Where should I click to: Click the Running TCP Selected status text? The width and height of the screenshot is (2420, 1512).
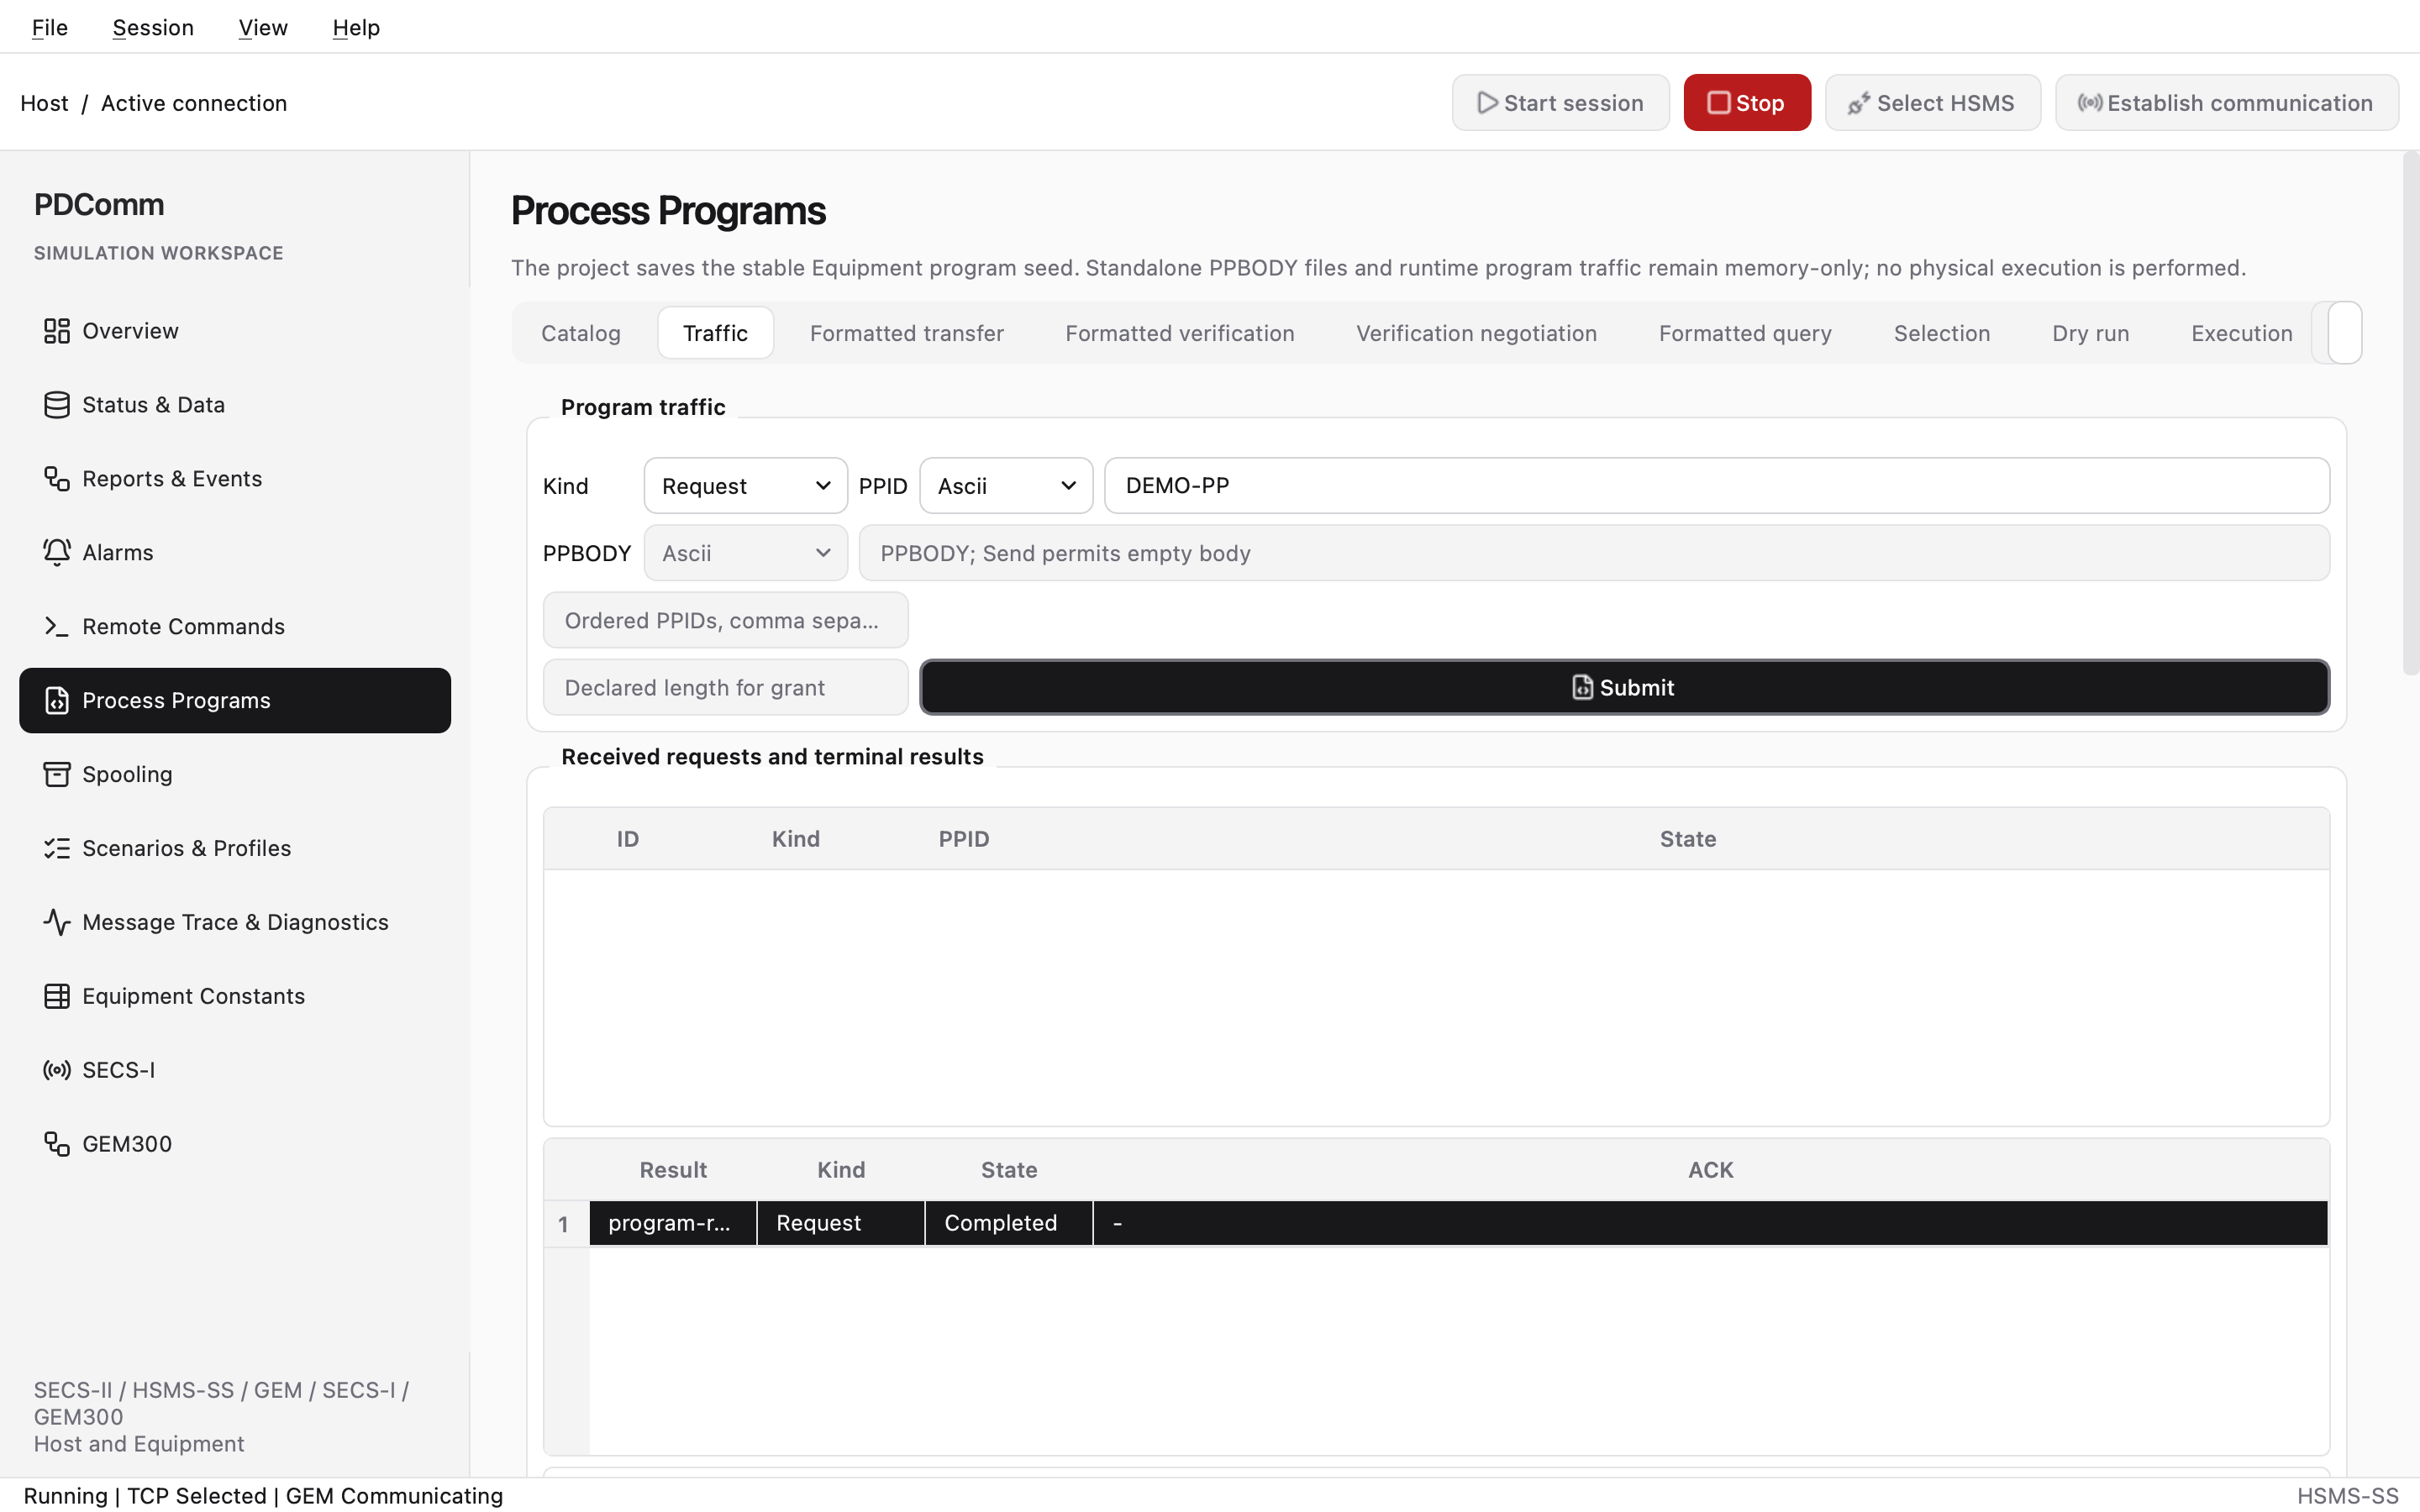point(263,1496)
